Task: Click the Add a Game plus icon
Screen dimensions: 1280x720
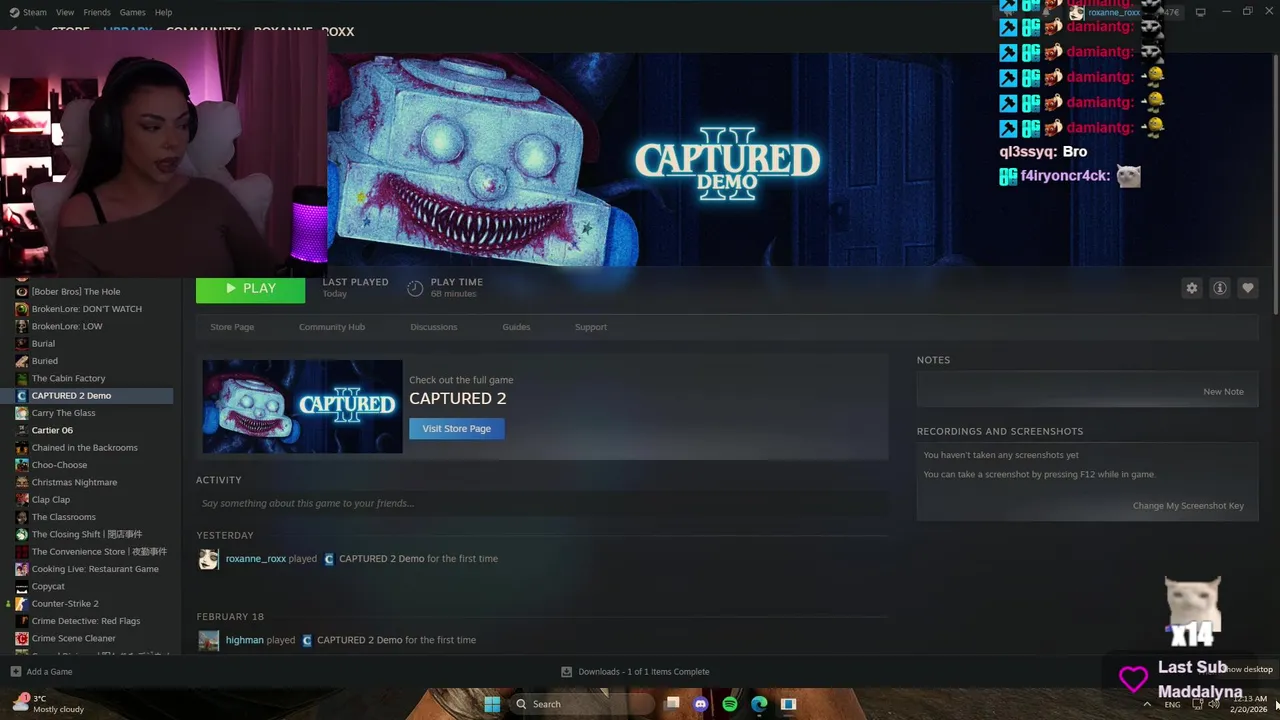Action: pos(15,672)
